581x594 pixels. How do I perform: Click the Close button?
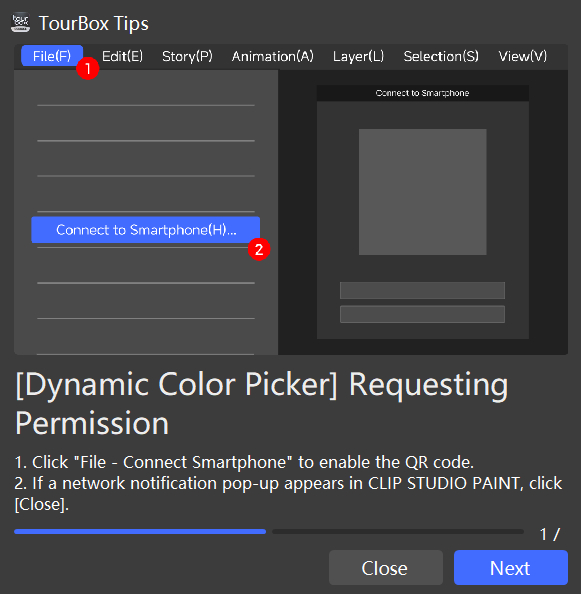[x=386, y=567]
